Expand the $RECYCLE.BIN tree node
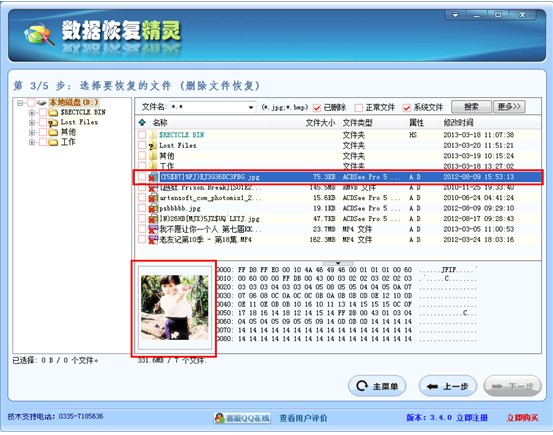553x435 pixels. (x=32, y=113)
